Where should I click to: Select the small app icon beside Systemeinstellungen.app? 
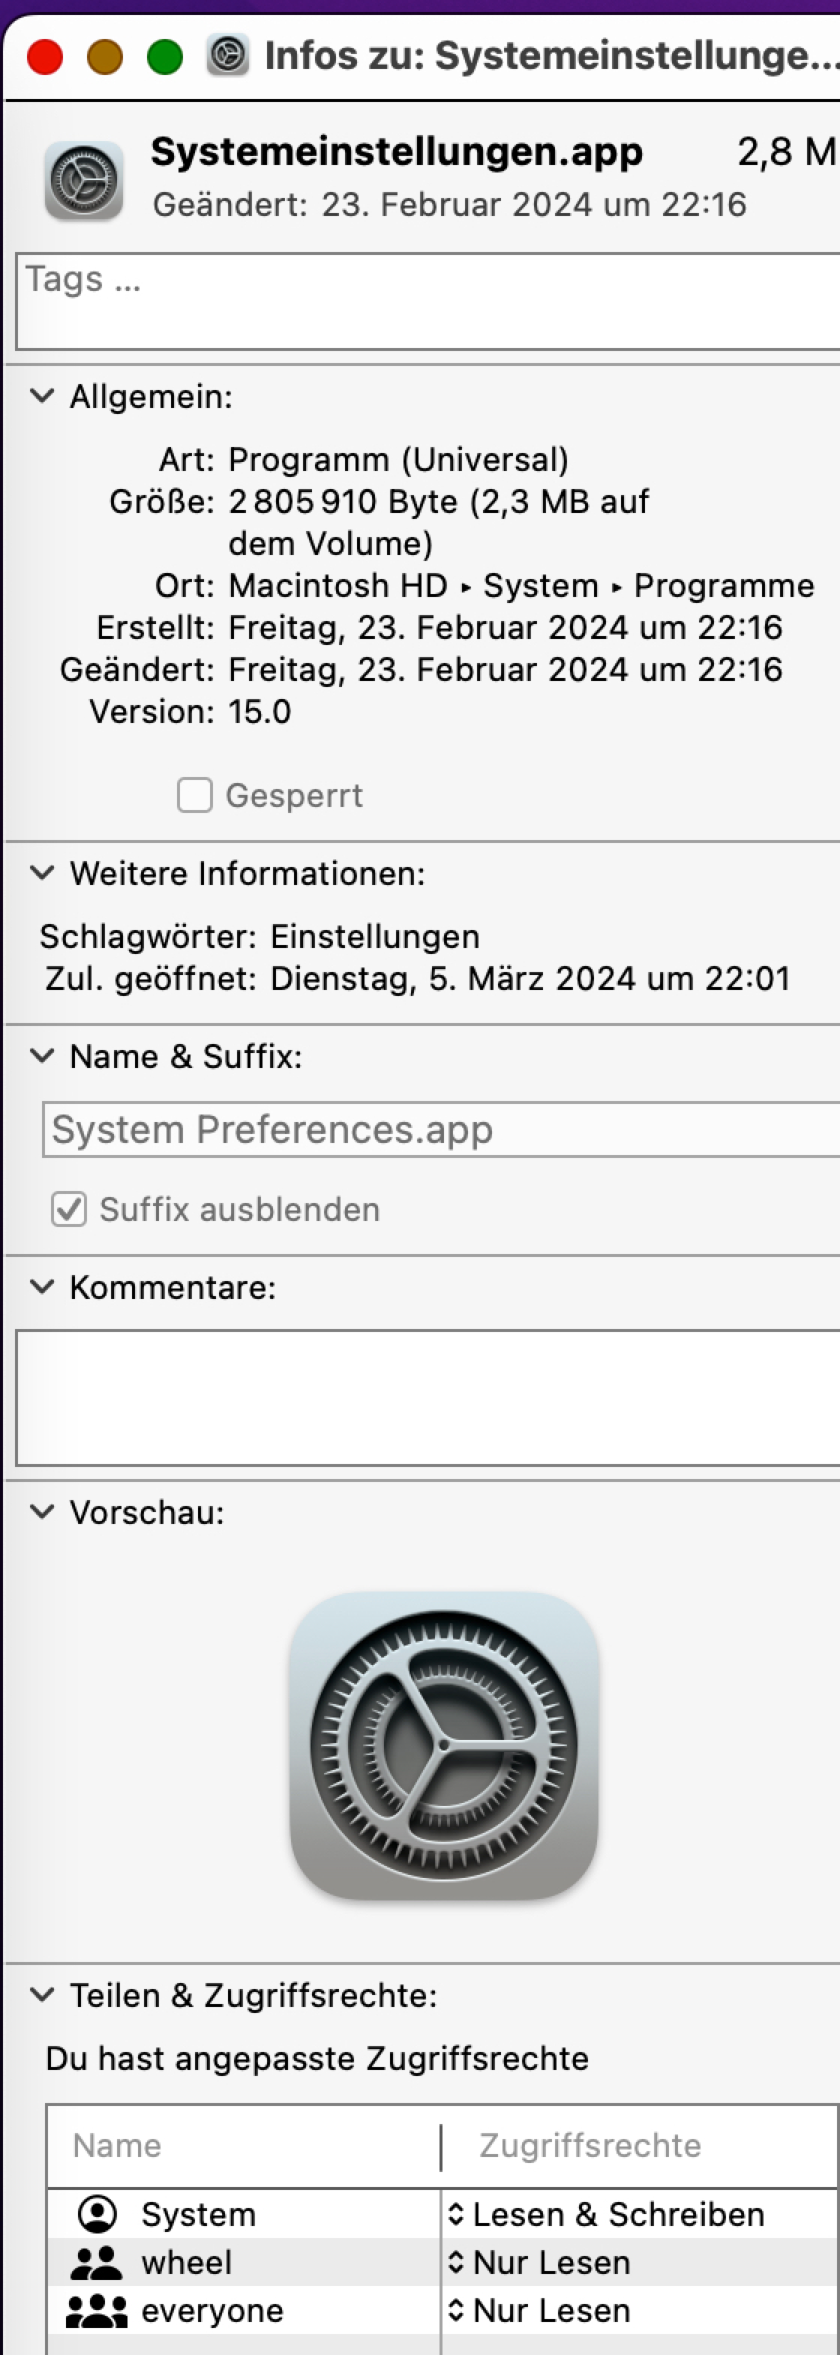coord(84,181)
